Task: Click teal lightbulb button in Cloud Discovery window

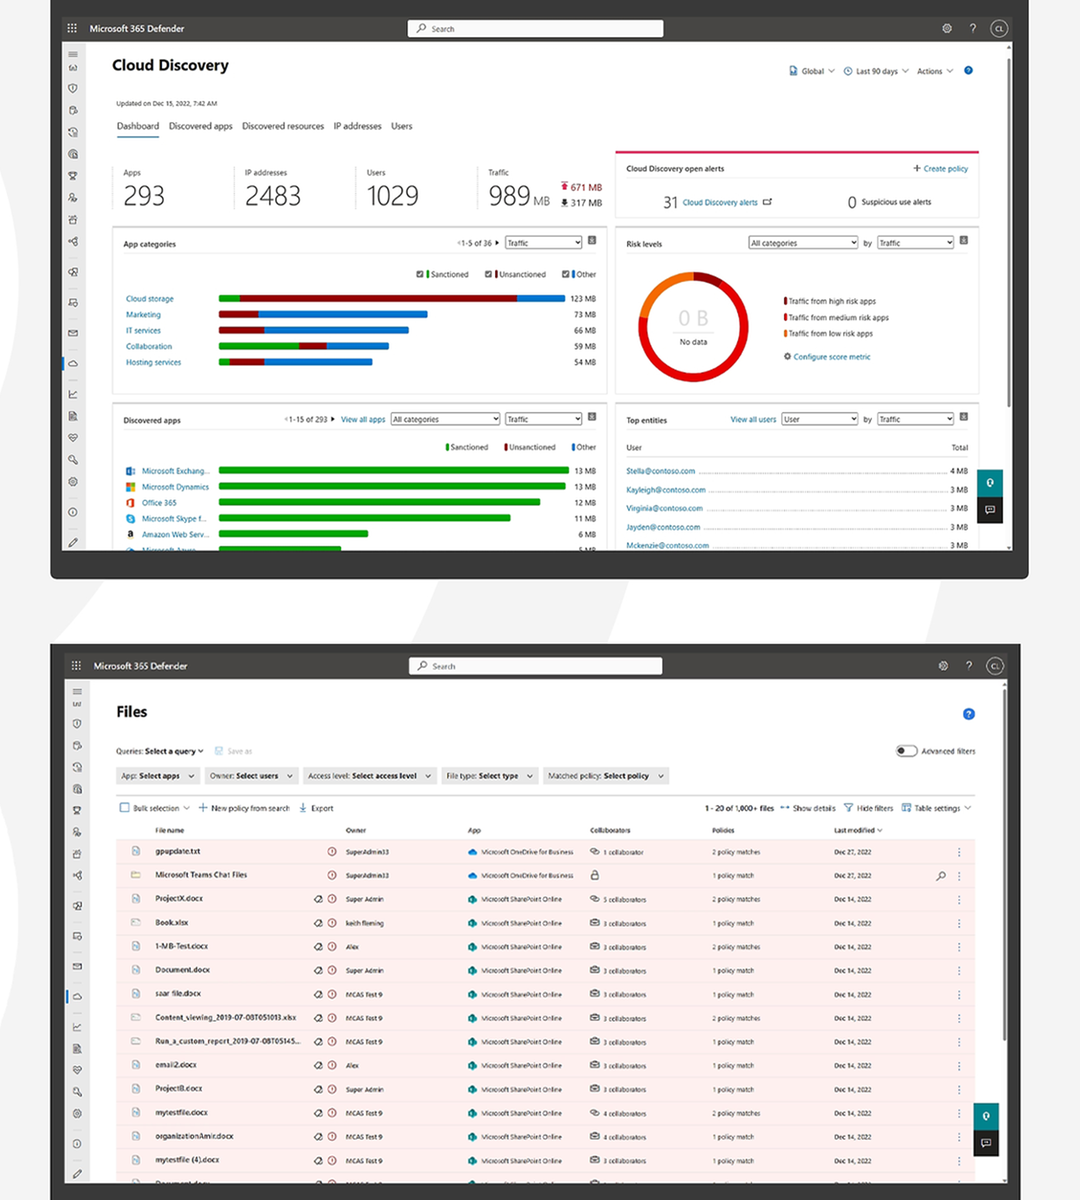Action: point(990,483)
